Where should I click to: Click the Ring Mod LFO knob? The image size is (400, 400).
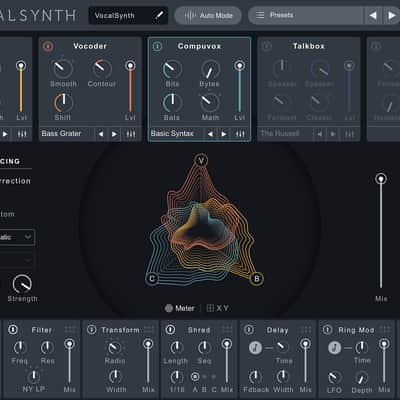tap(334, 377)
